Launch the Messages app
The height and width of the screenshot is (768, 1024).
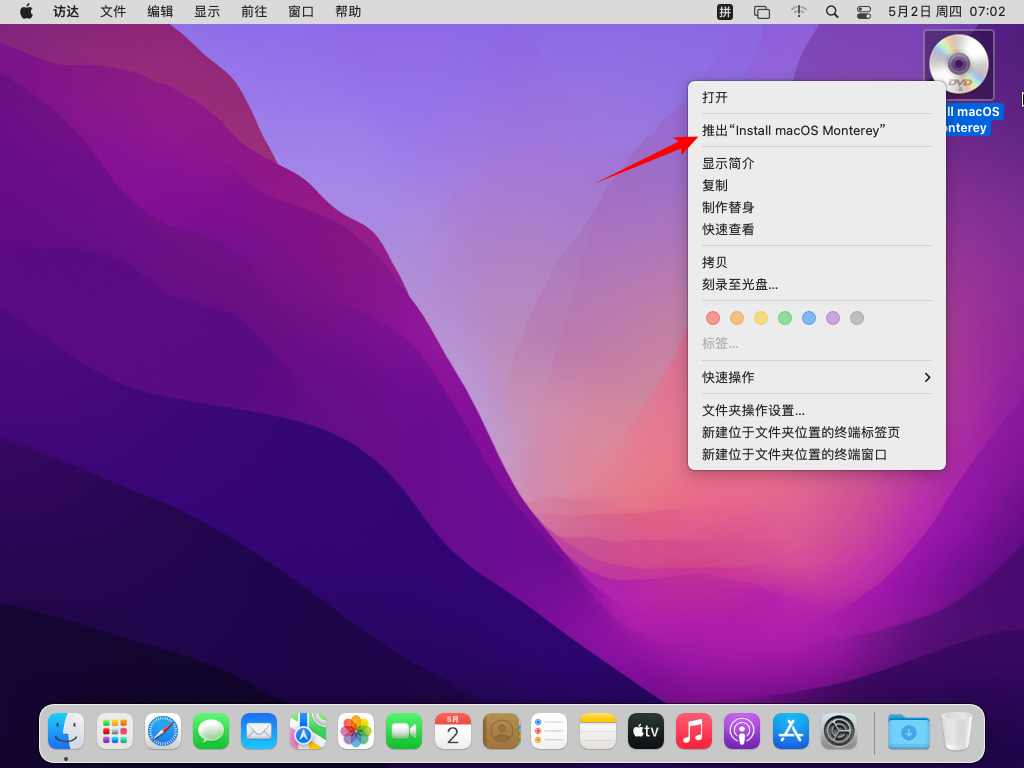click(211, 731)
